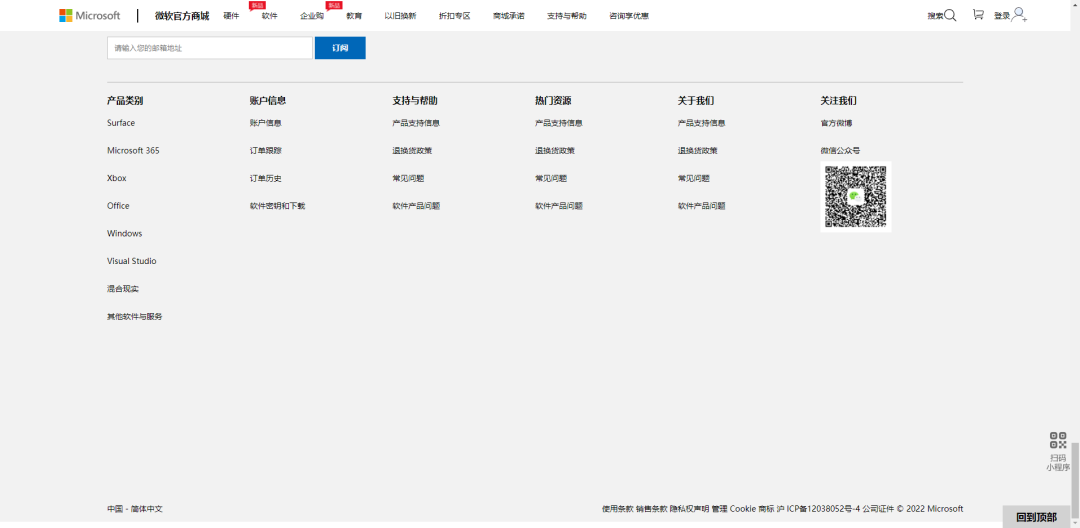Open the 混合现实 footer link
Viewport: 1080px width, 528px height.
tap(123, 289)
